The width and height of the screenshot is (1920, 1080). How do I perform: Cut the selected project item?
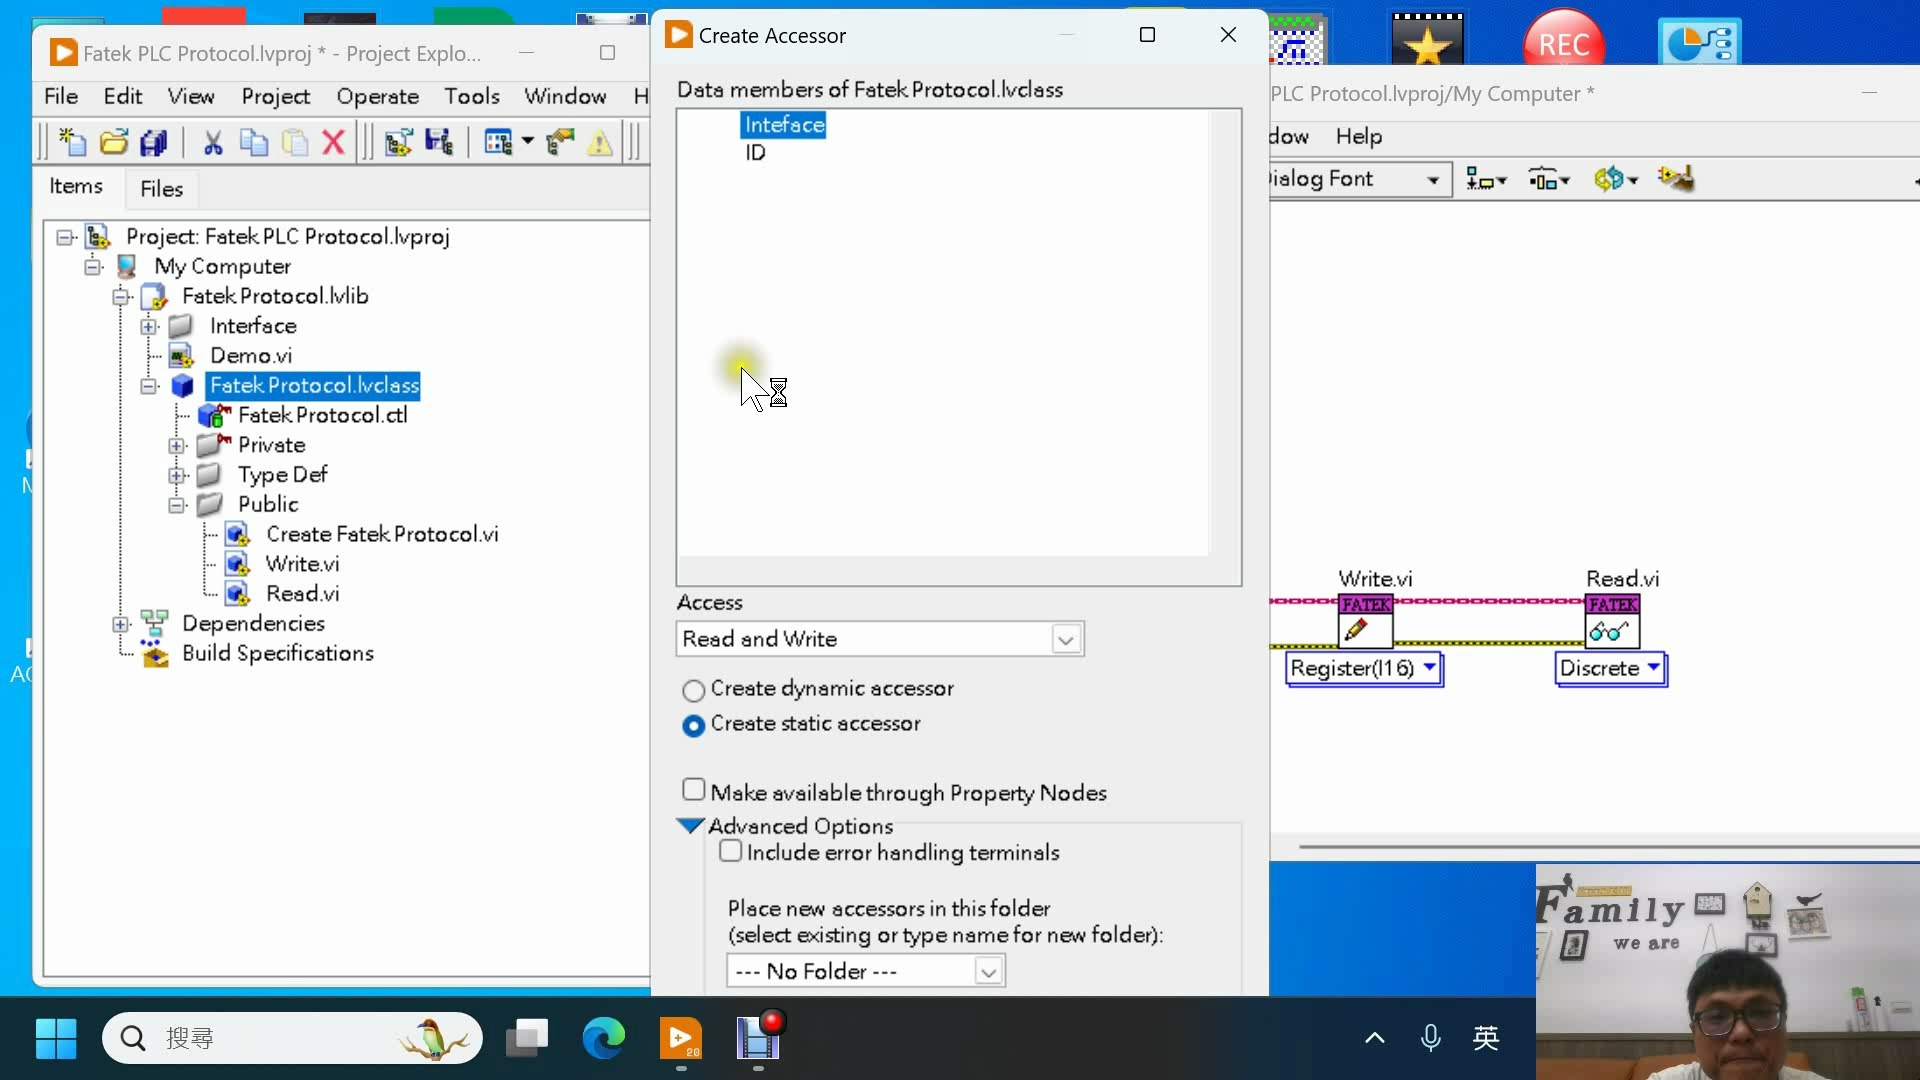[x=213, y=141]
